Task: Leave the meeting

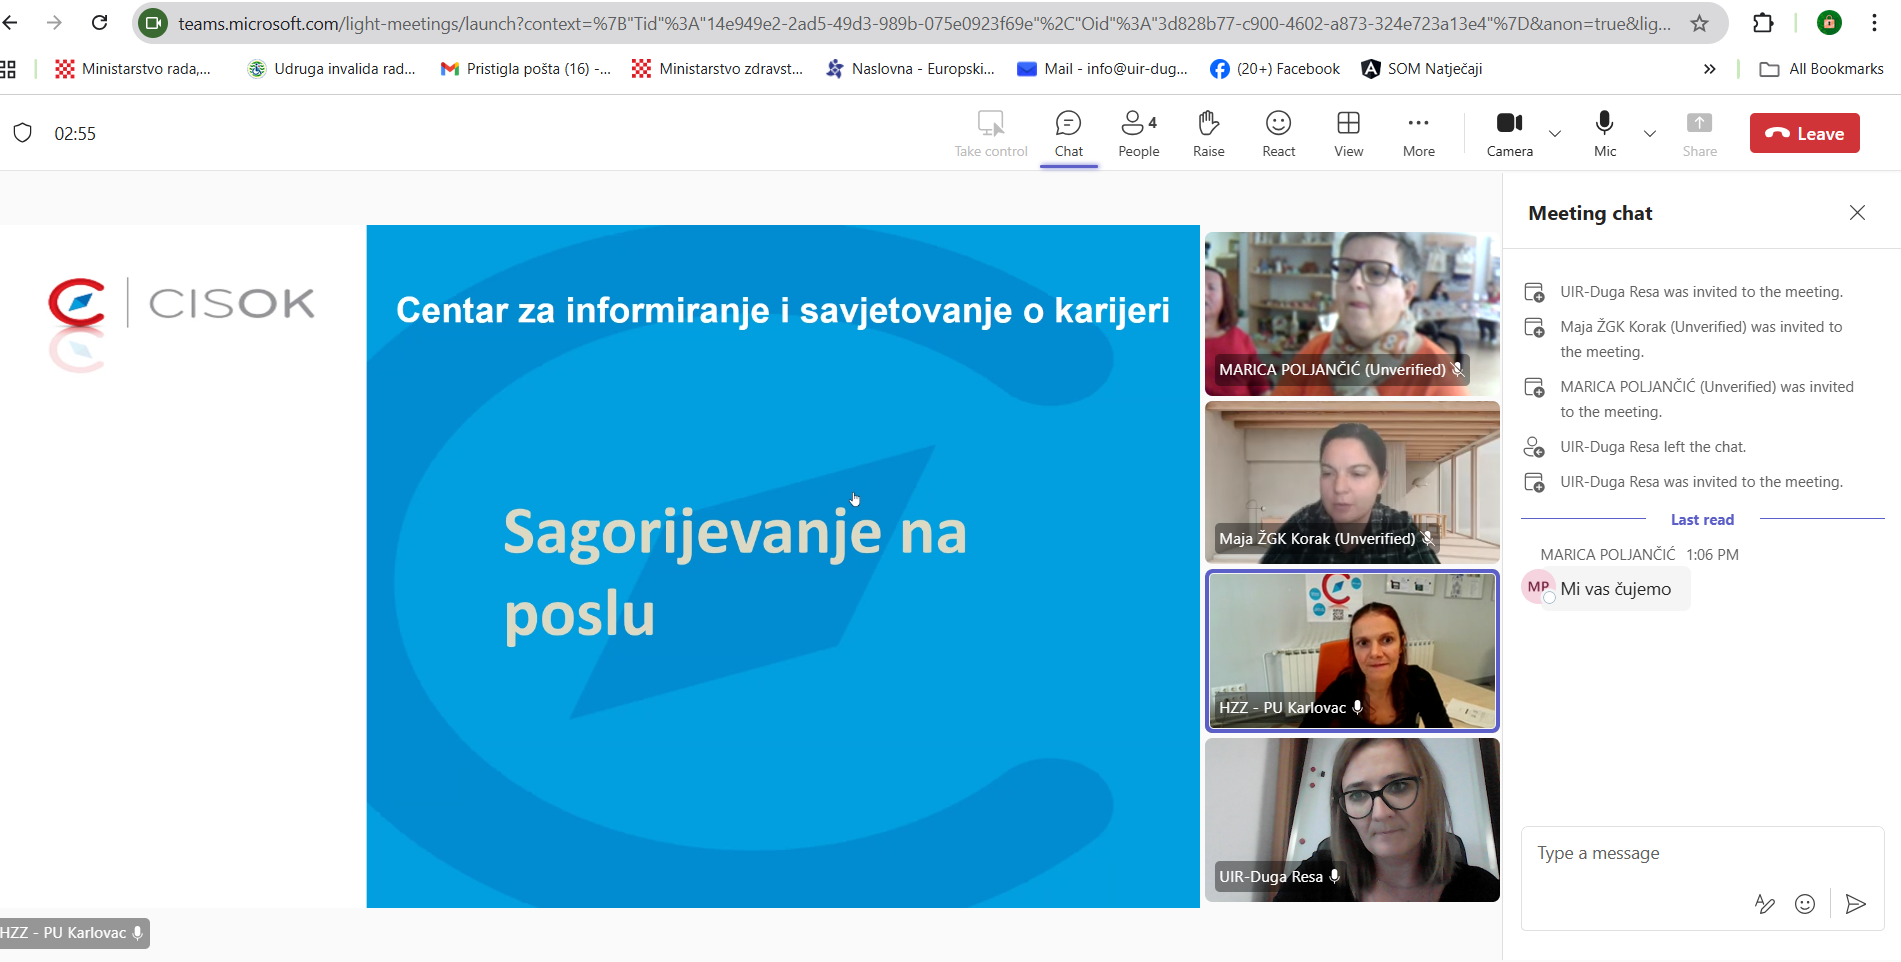Action: coord(1804,134)
